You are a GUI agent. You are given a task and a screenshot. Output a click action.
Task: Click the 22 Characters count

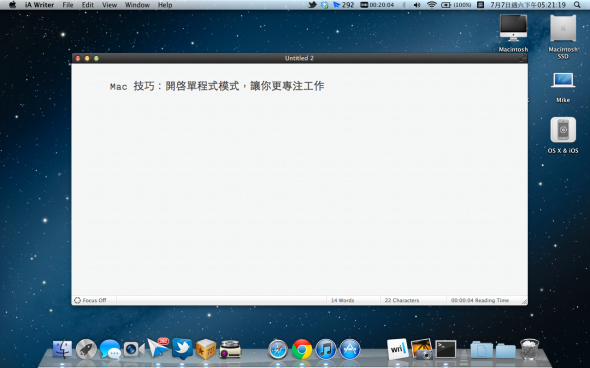tap(402, 300)
